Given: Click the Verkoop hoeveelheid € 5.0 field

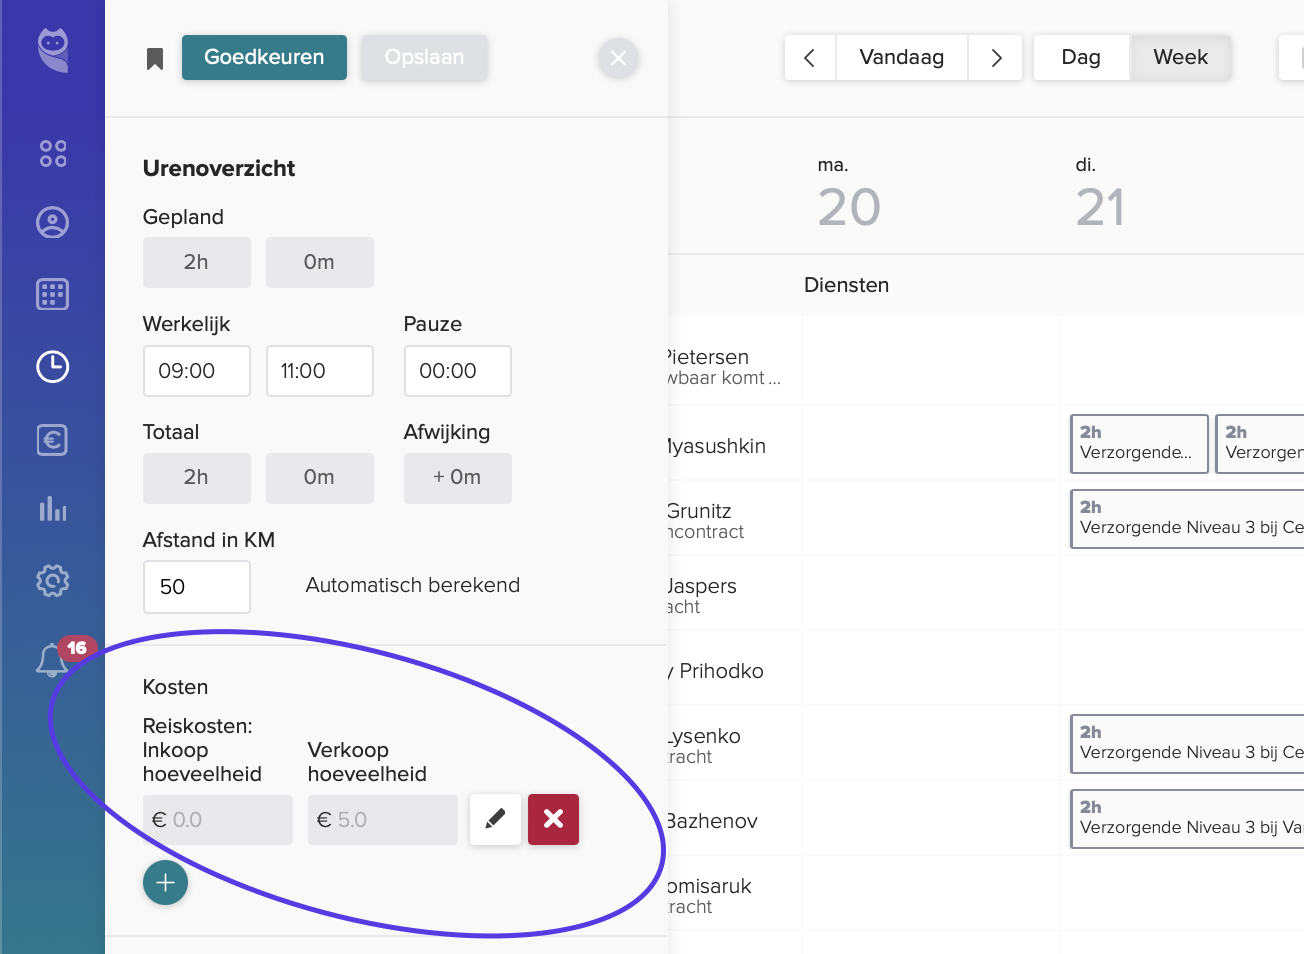Looking at the screenshot, I should click(383, 820).
